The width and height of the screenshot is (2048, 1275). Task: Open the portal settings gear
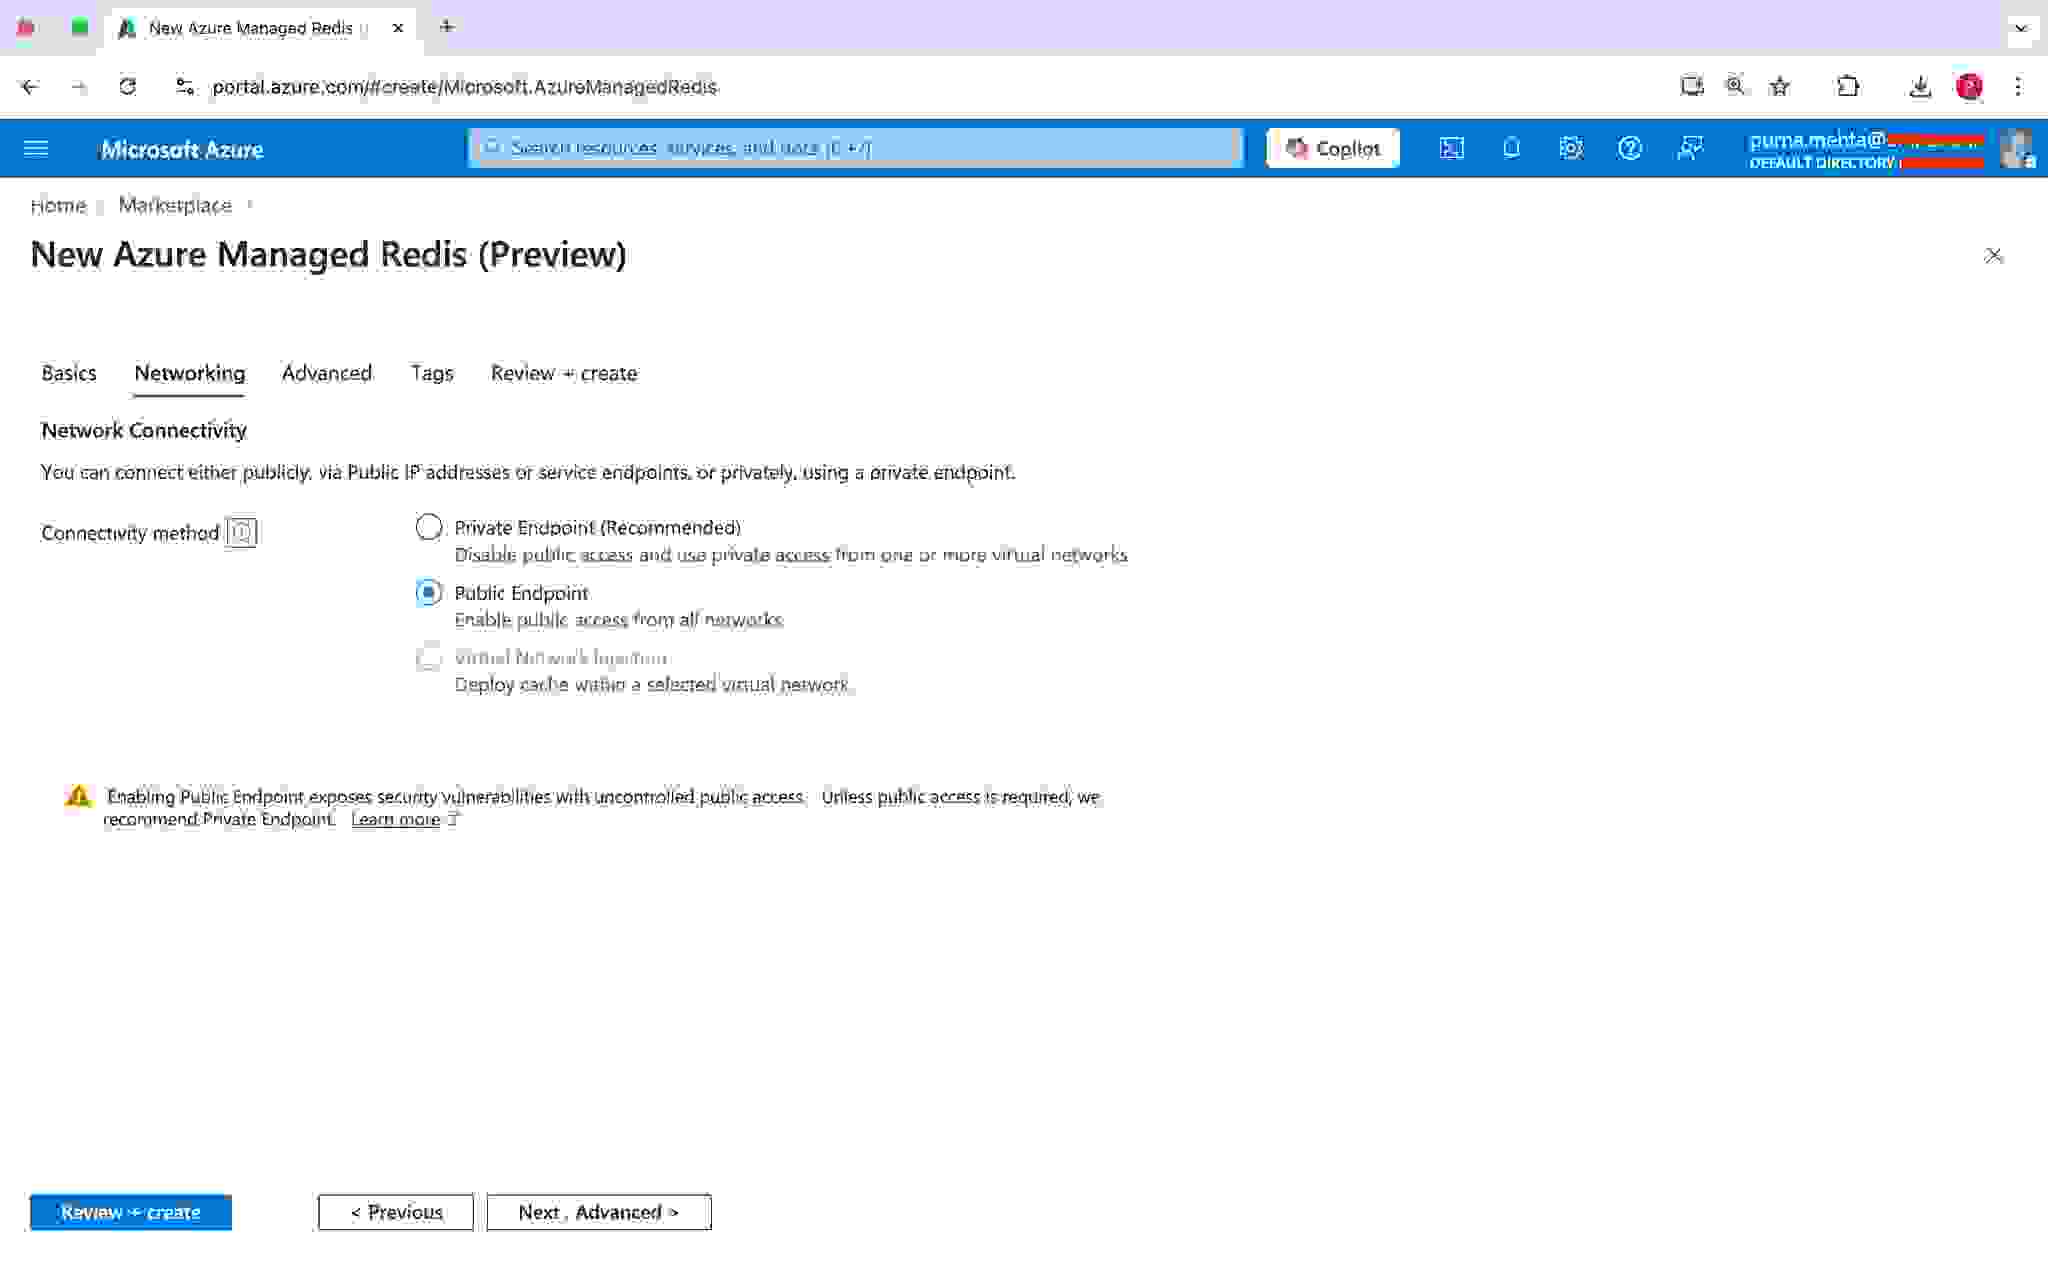(x=1570, y=148)
